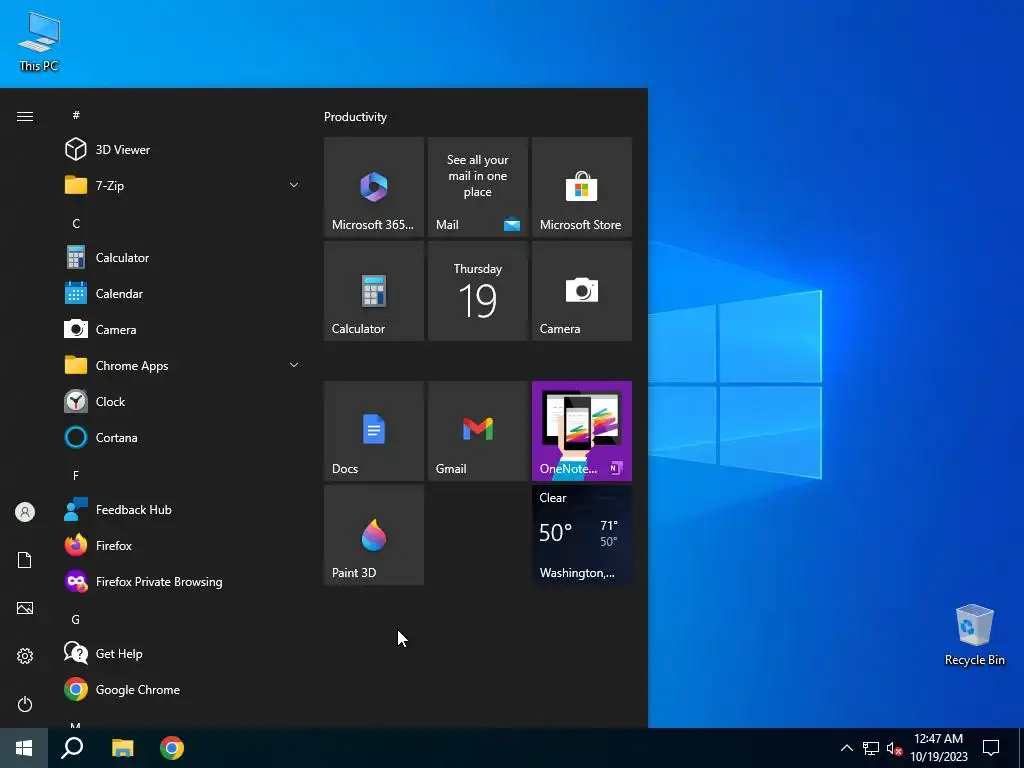Open the Gmail tile
Image resolution: width=1024 pixels, height=768 pixels.
(x=477, y=431)
